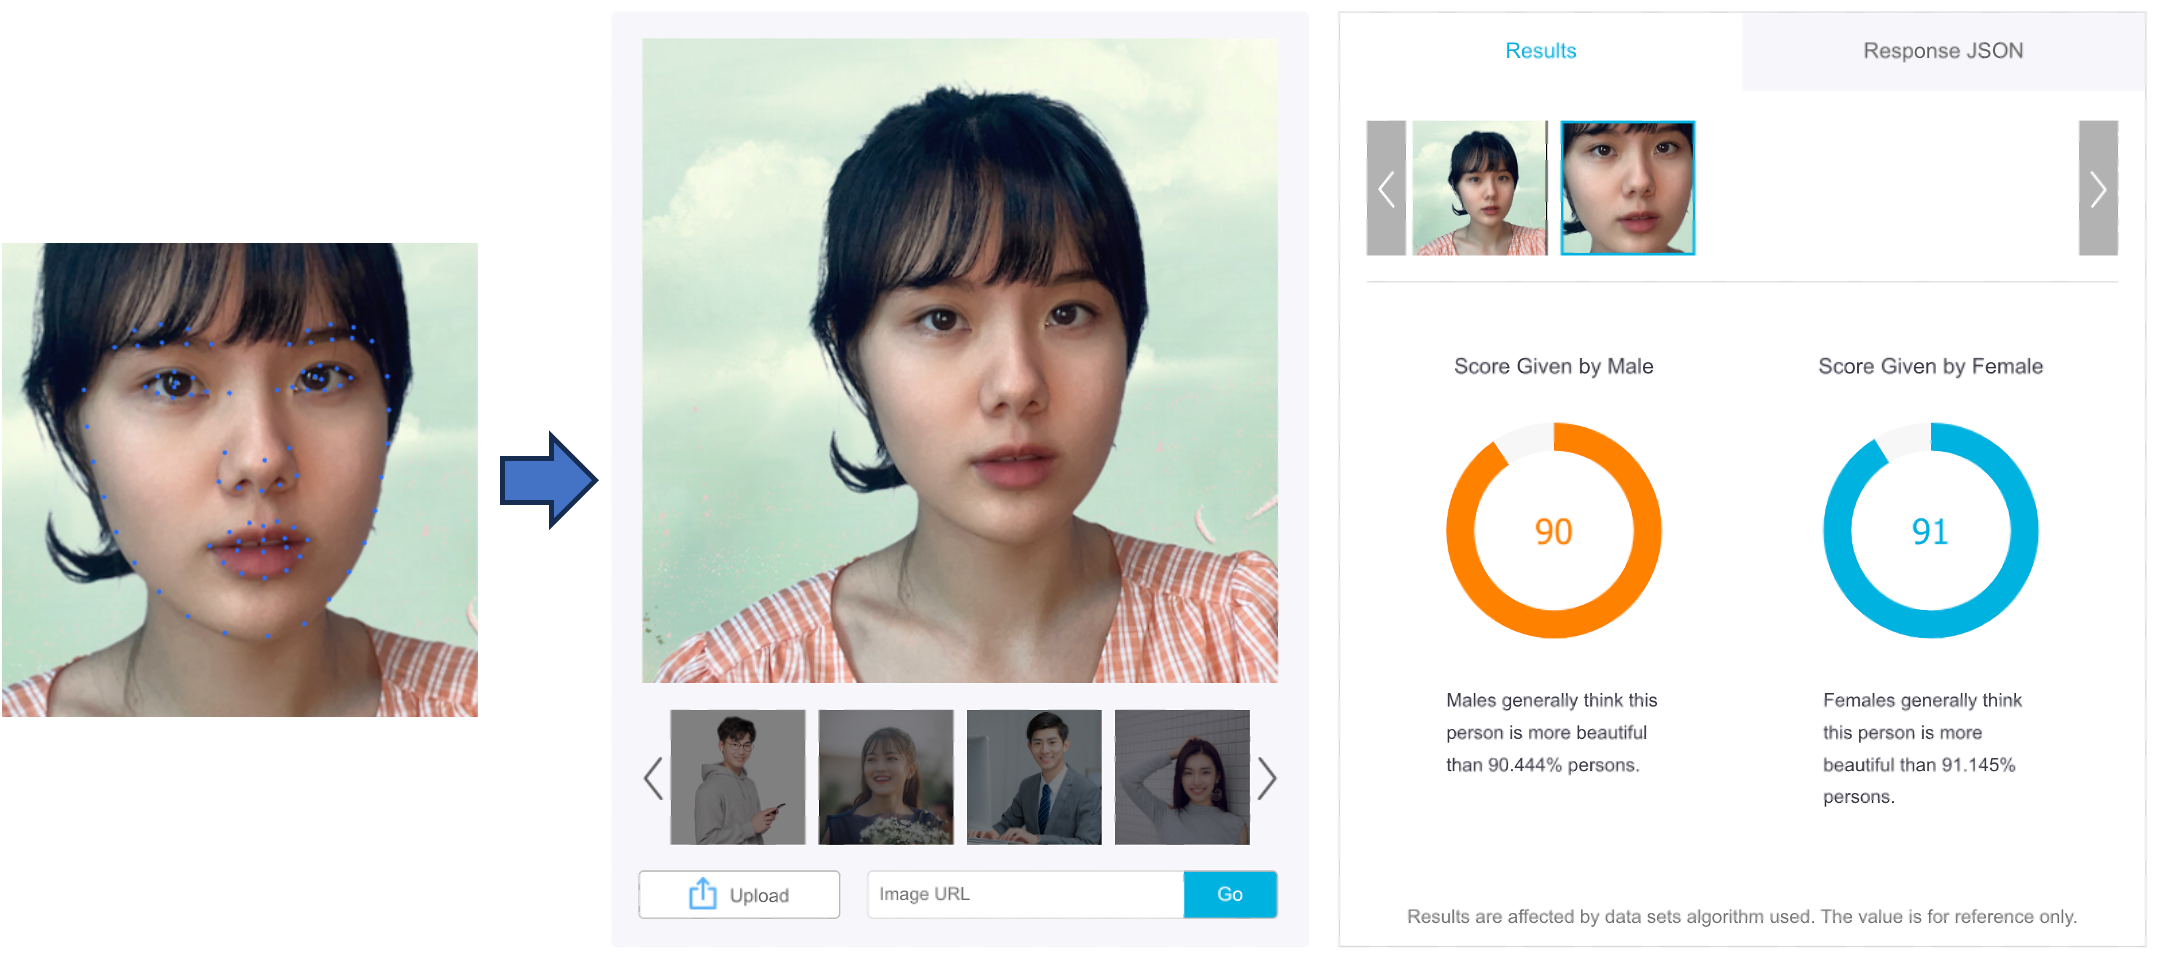Choose sample photo of woman holding flowers
The height and width of the screenshot is (957, 2163).
[x=885, y=777]
